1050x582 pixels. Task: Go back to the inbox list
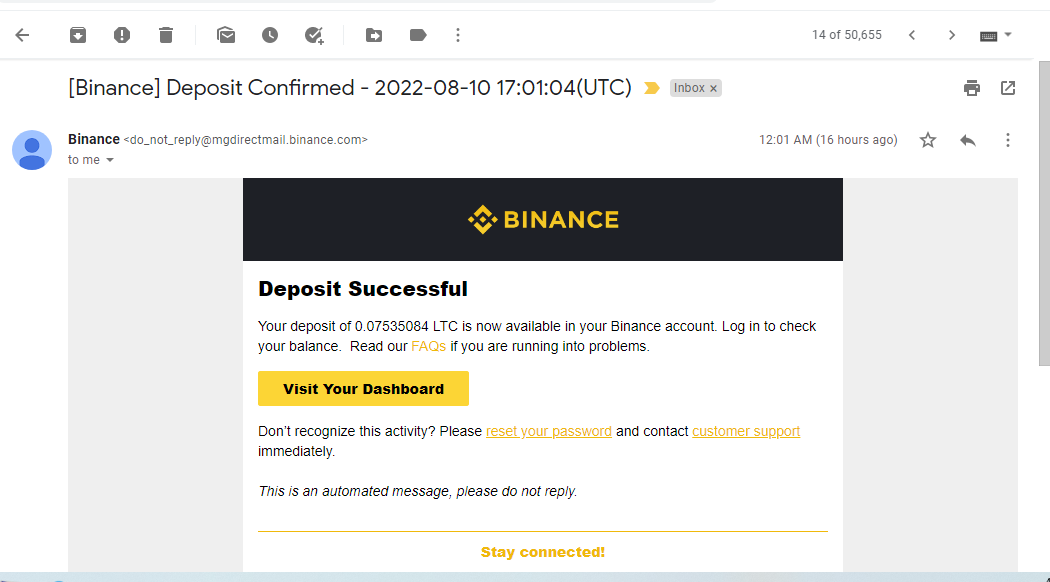[x=22, y=35]
